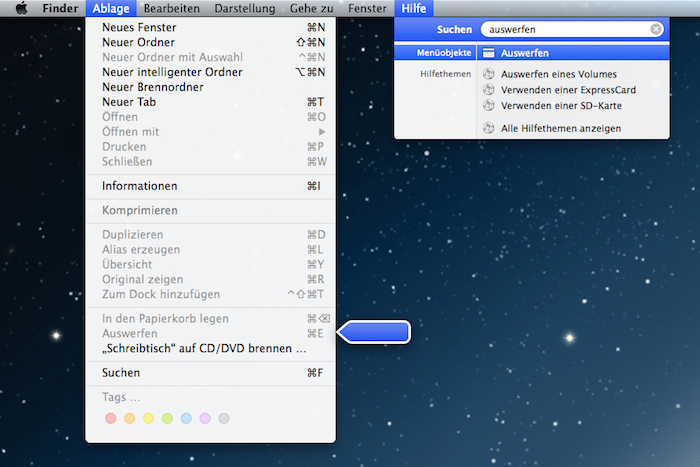Image resolution: width=700 pixels, height=467 pixels.
Task: Click Auswerfen in the Ablage menu
Action: (210, 334)
